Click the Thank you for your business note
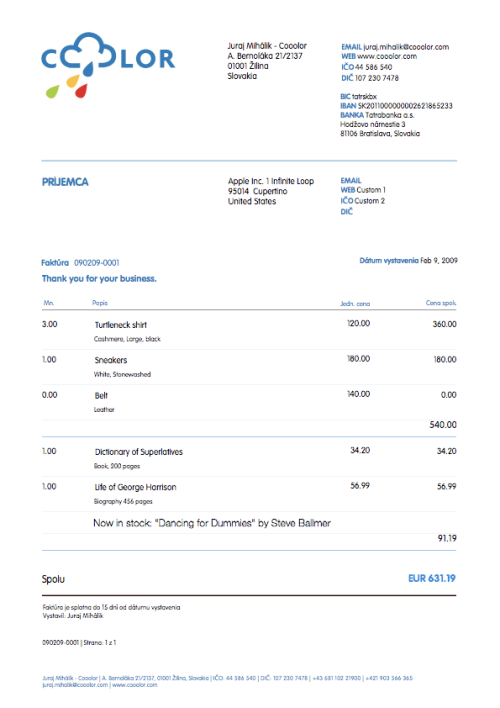Image resolution: width=500 pixels, height=708 pixels. point(99,279)
